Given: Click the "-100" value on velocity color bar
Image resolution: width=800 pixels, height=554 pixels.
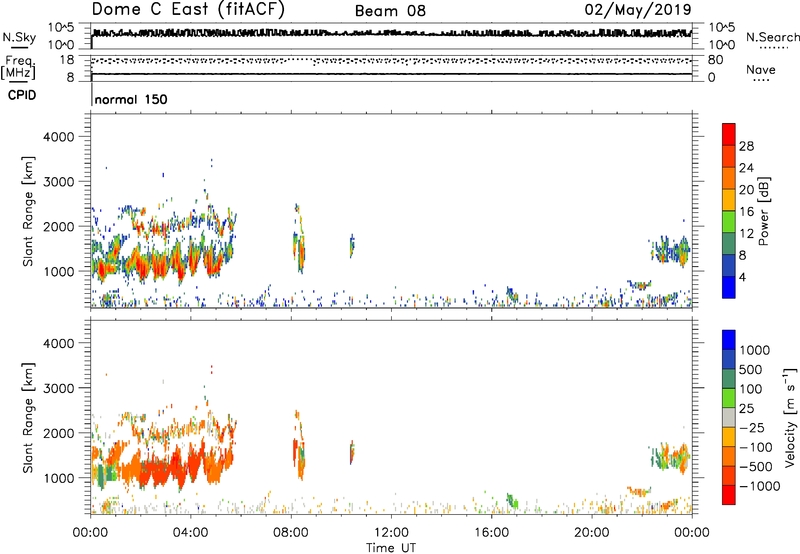Looking at the screenshot, I should pyautogui.click(x=755, y=447).
